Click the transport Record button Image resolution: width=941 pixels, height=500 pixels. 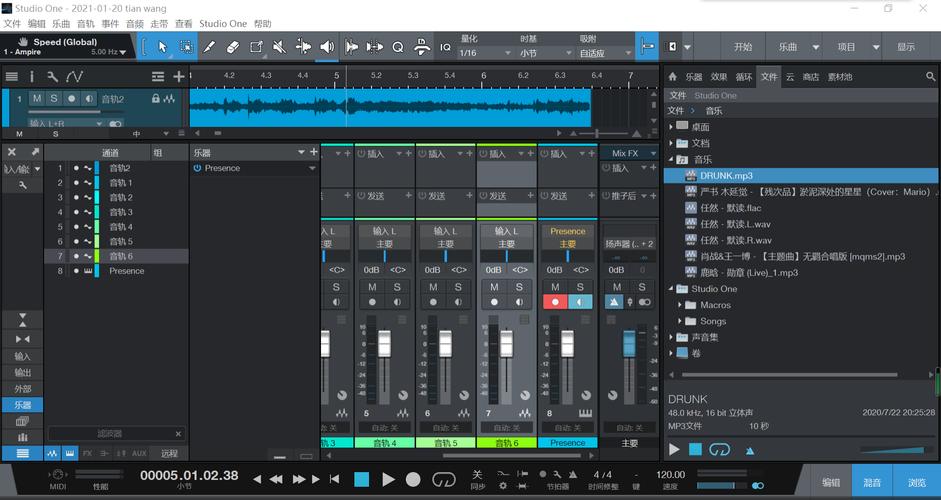tap(413, 479)
